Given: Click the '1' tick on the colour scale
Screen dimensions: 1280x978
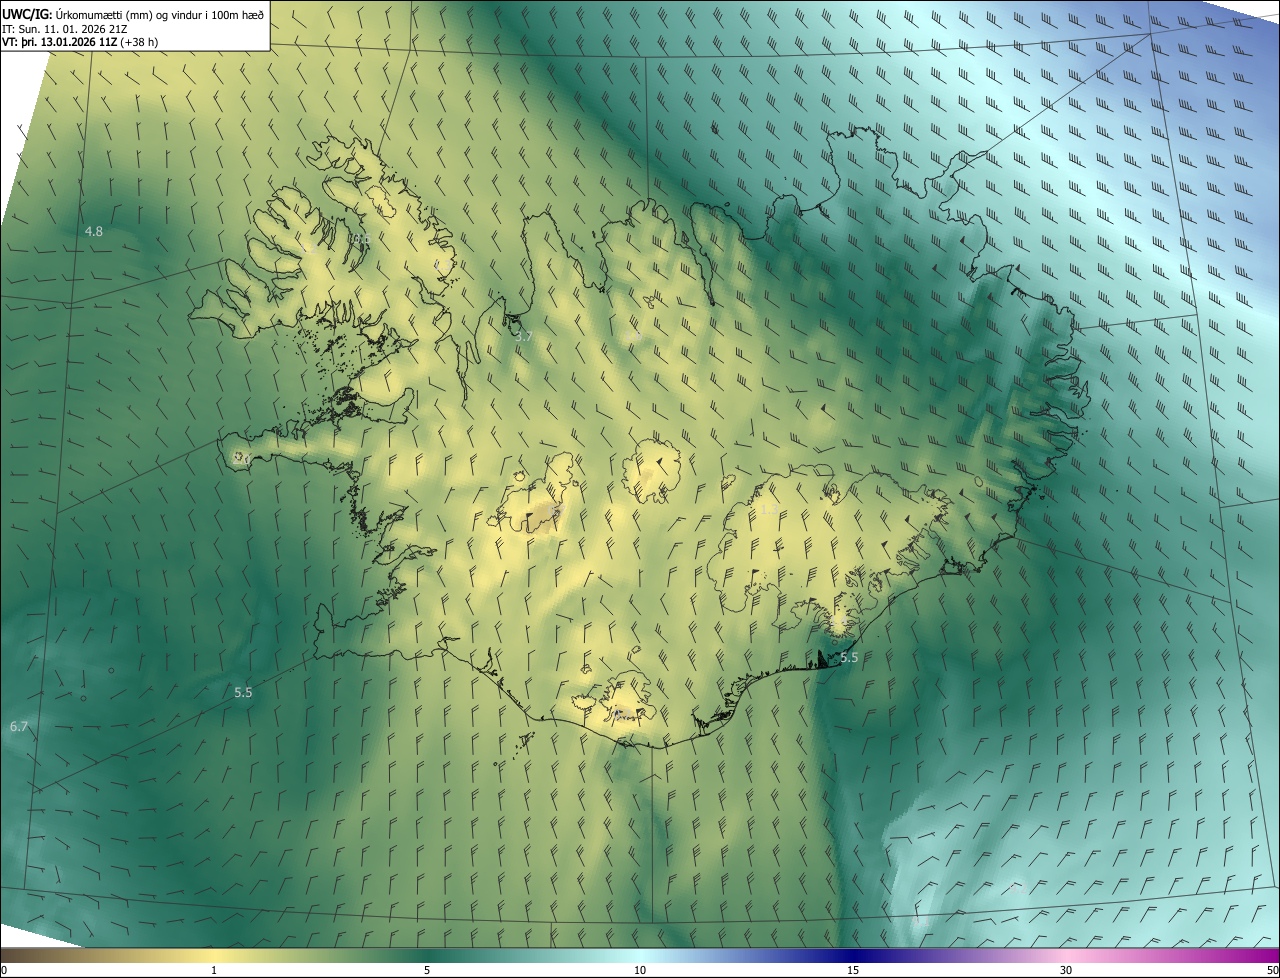Looking at the screenshot, I should pos(214,971).
